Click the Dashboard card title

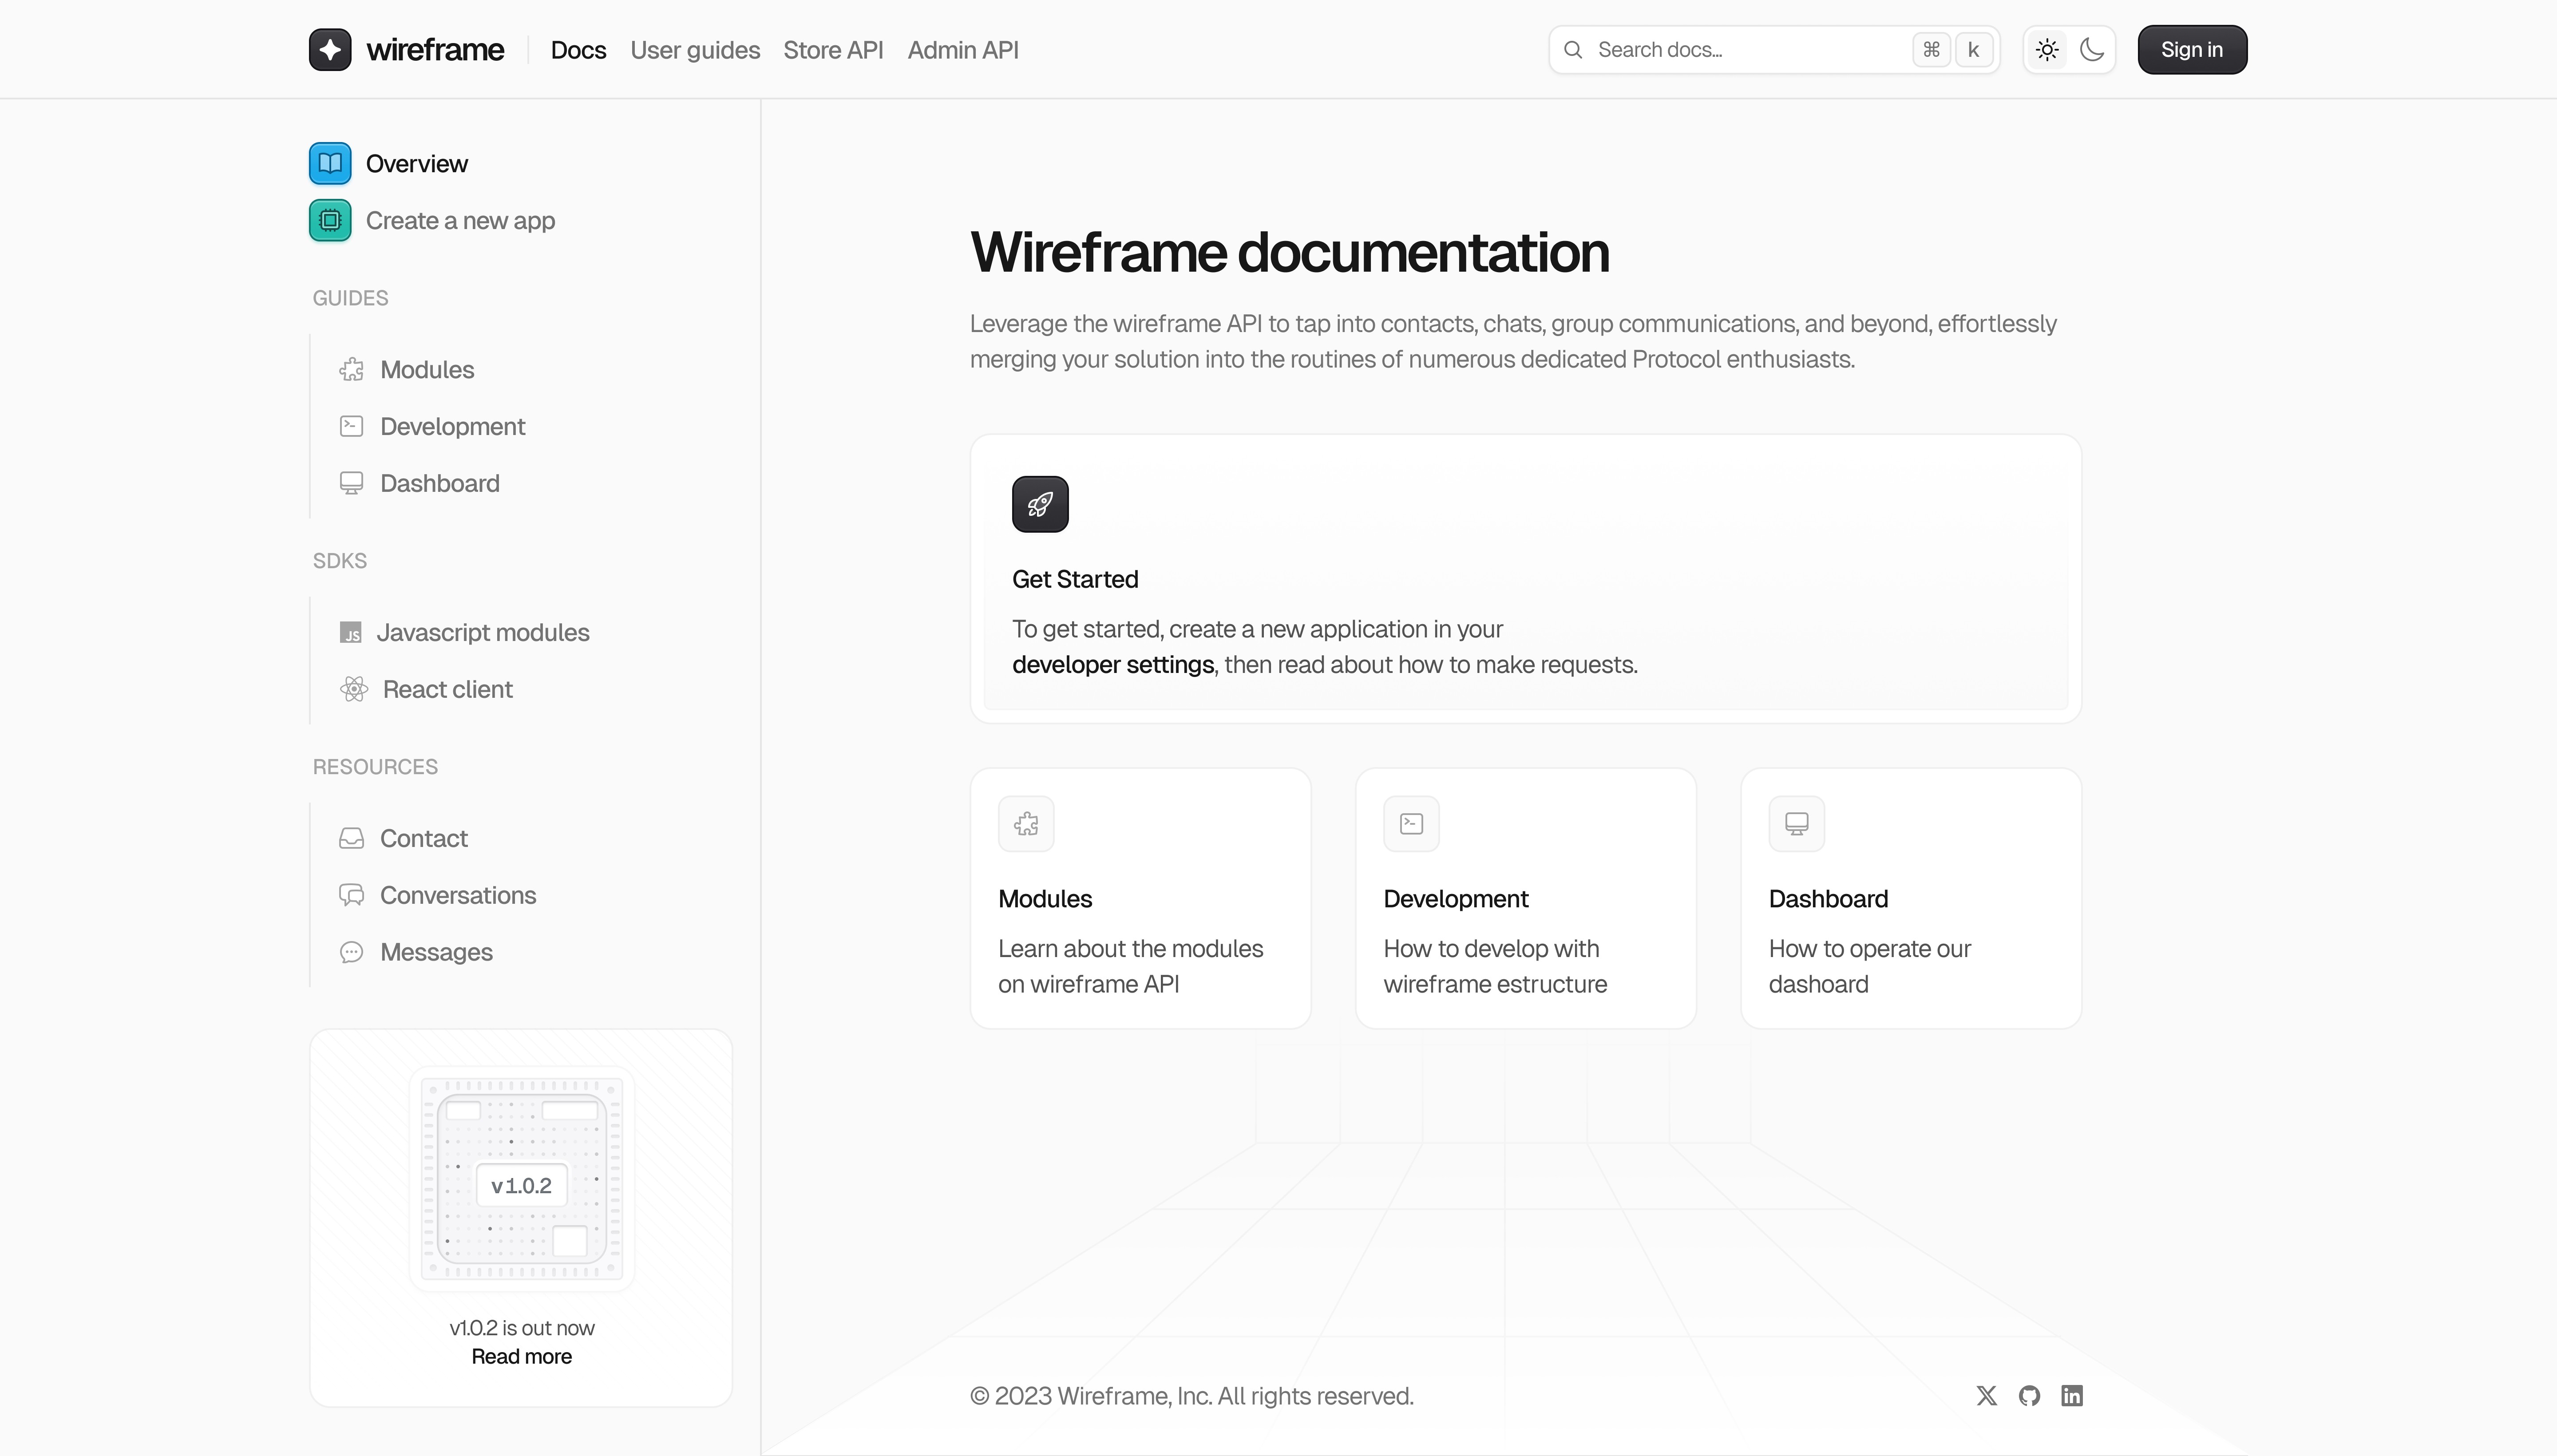click(1828, 899)
